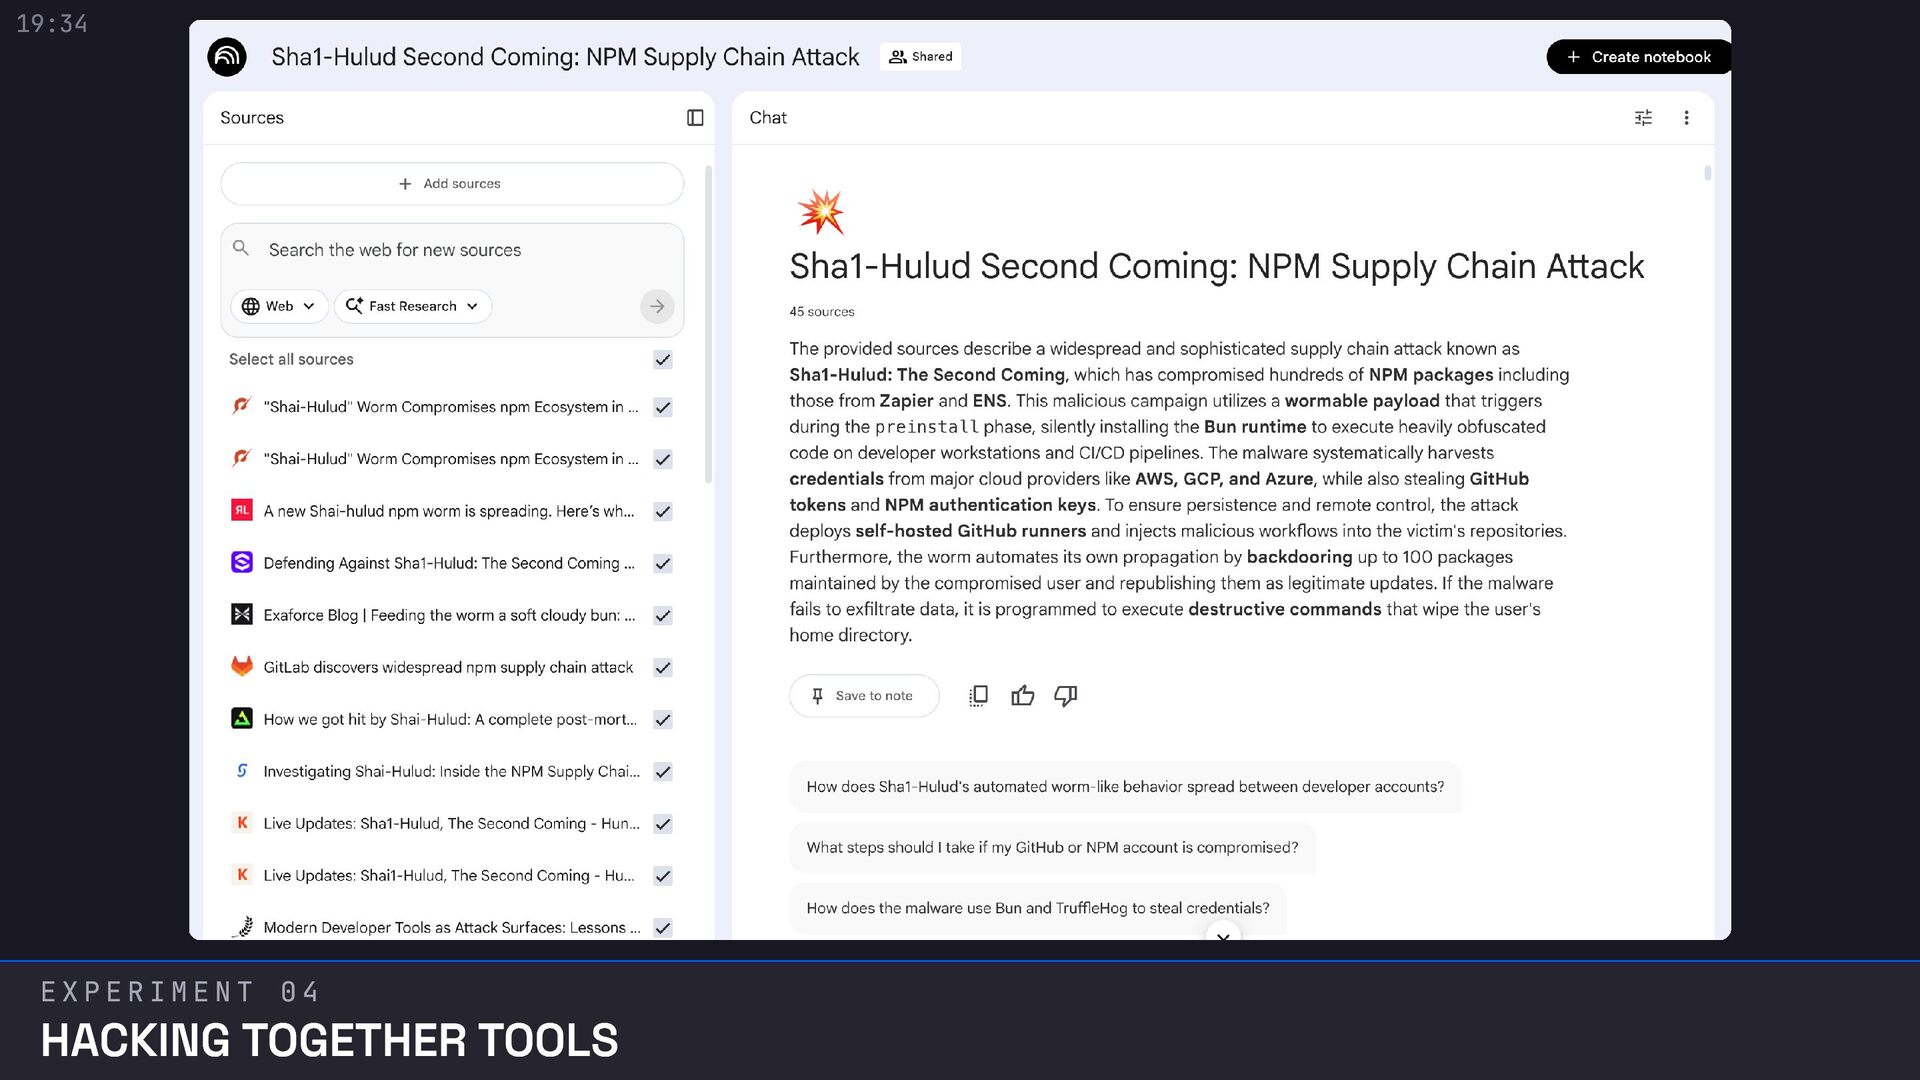This screenshot has width=1920, height=1080.
Task: Submit web source search arrow
Action: 657,306
